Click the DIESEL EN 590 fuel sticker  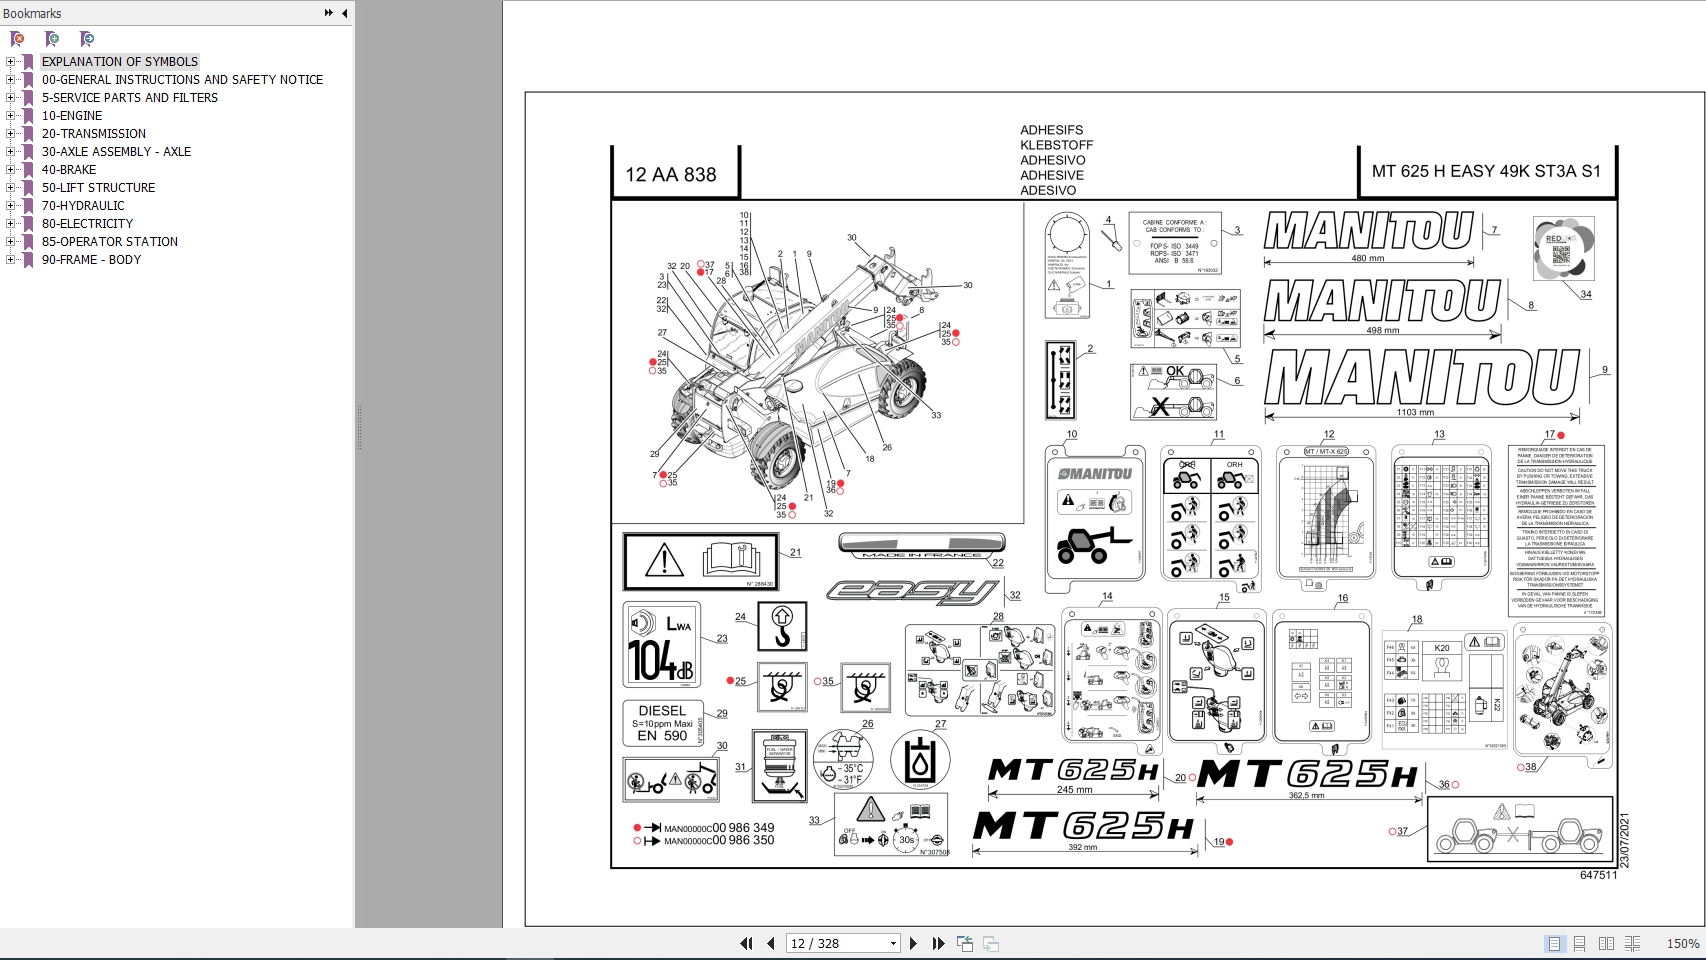click(x=663, y=724)
